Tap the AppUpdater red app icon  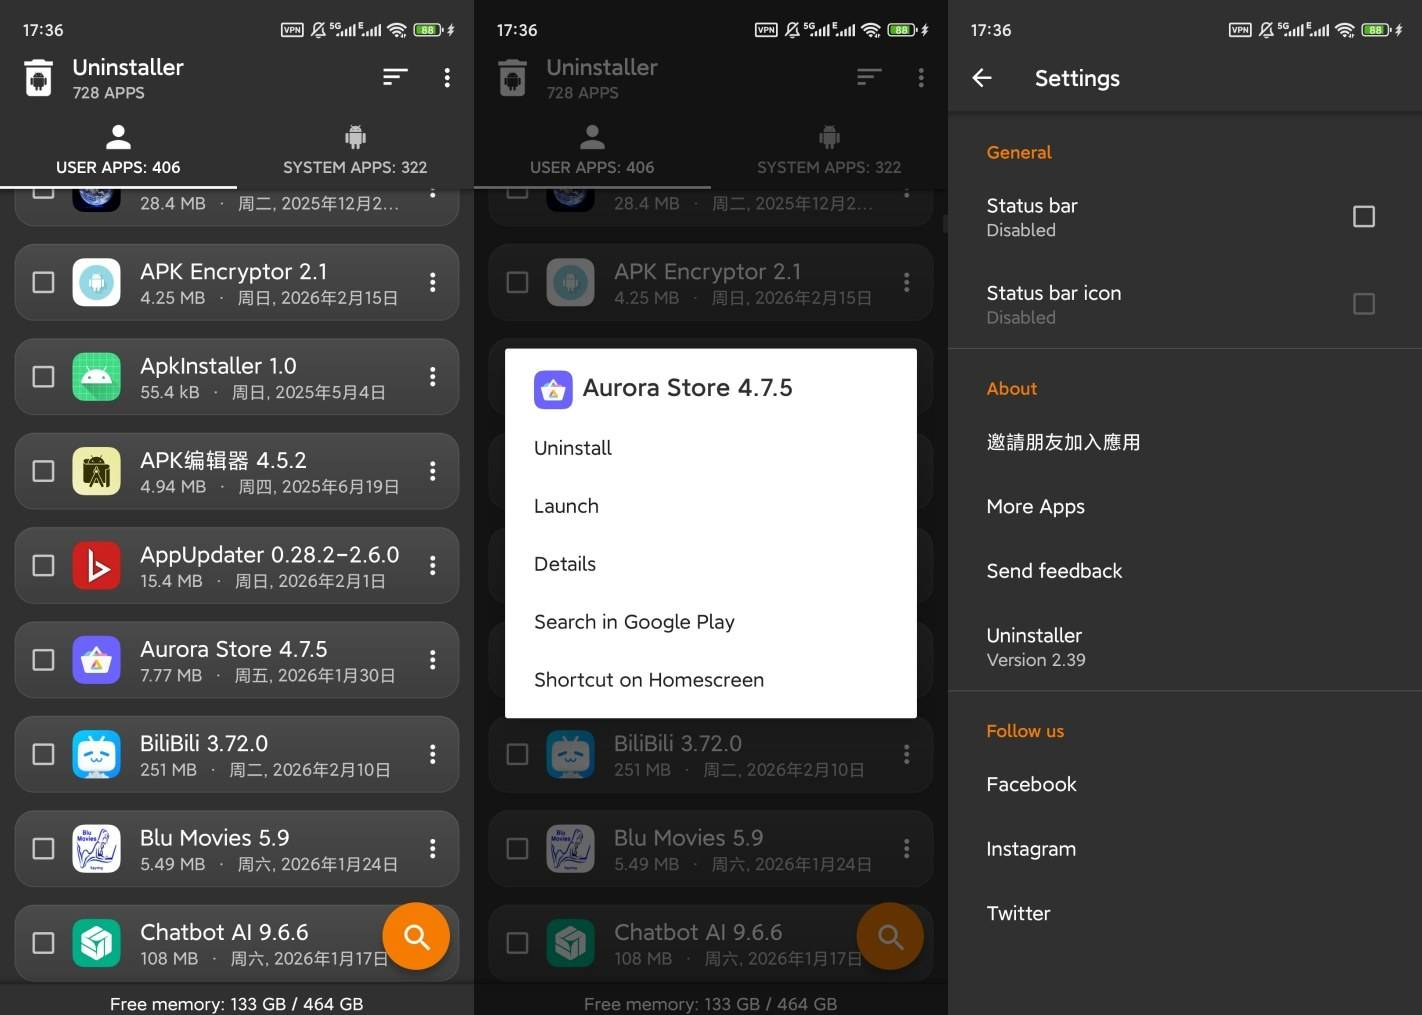click(x=97, y=566)
